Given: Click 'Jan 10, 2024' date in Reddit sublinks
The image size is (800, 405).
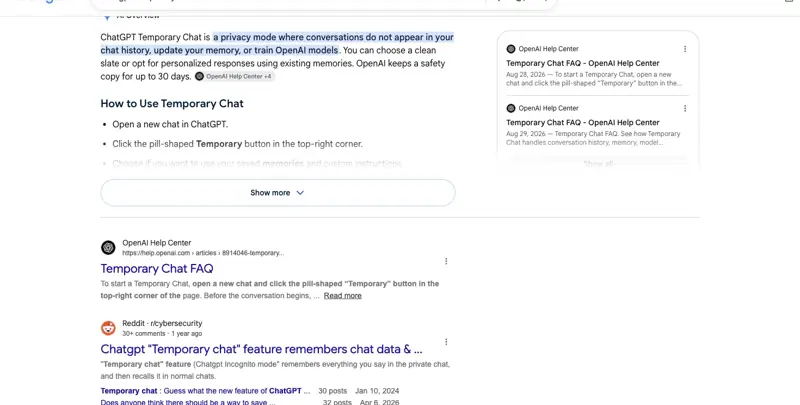Looking at the screenshot, I should click(x=377, y=391).
